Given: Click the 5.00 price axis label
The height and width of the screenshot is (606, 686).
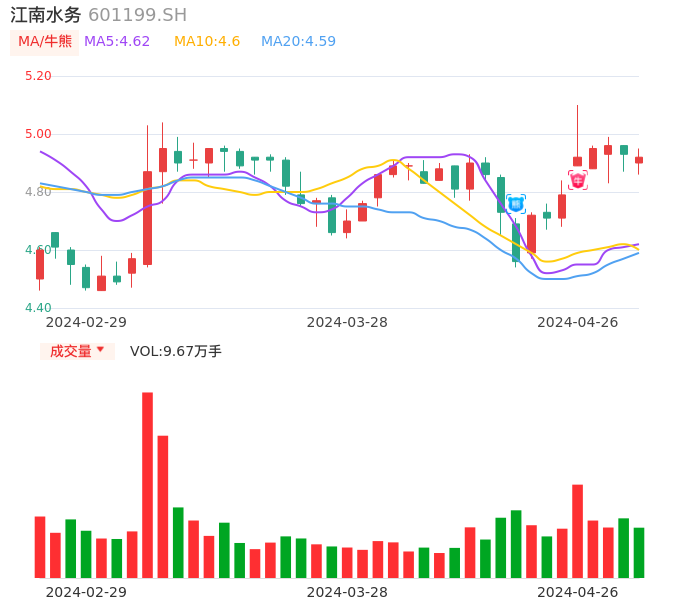Looking at the screenshot, I should click(x=38, y=134).
